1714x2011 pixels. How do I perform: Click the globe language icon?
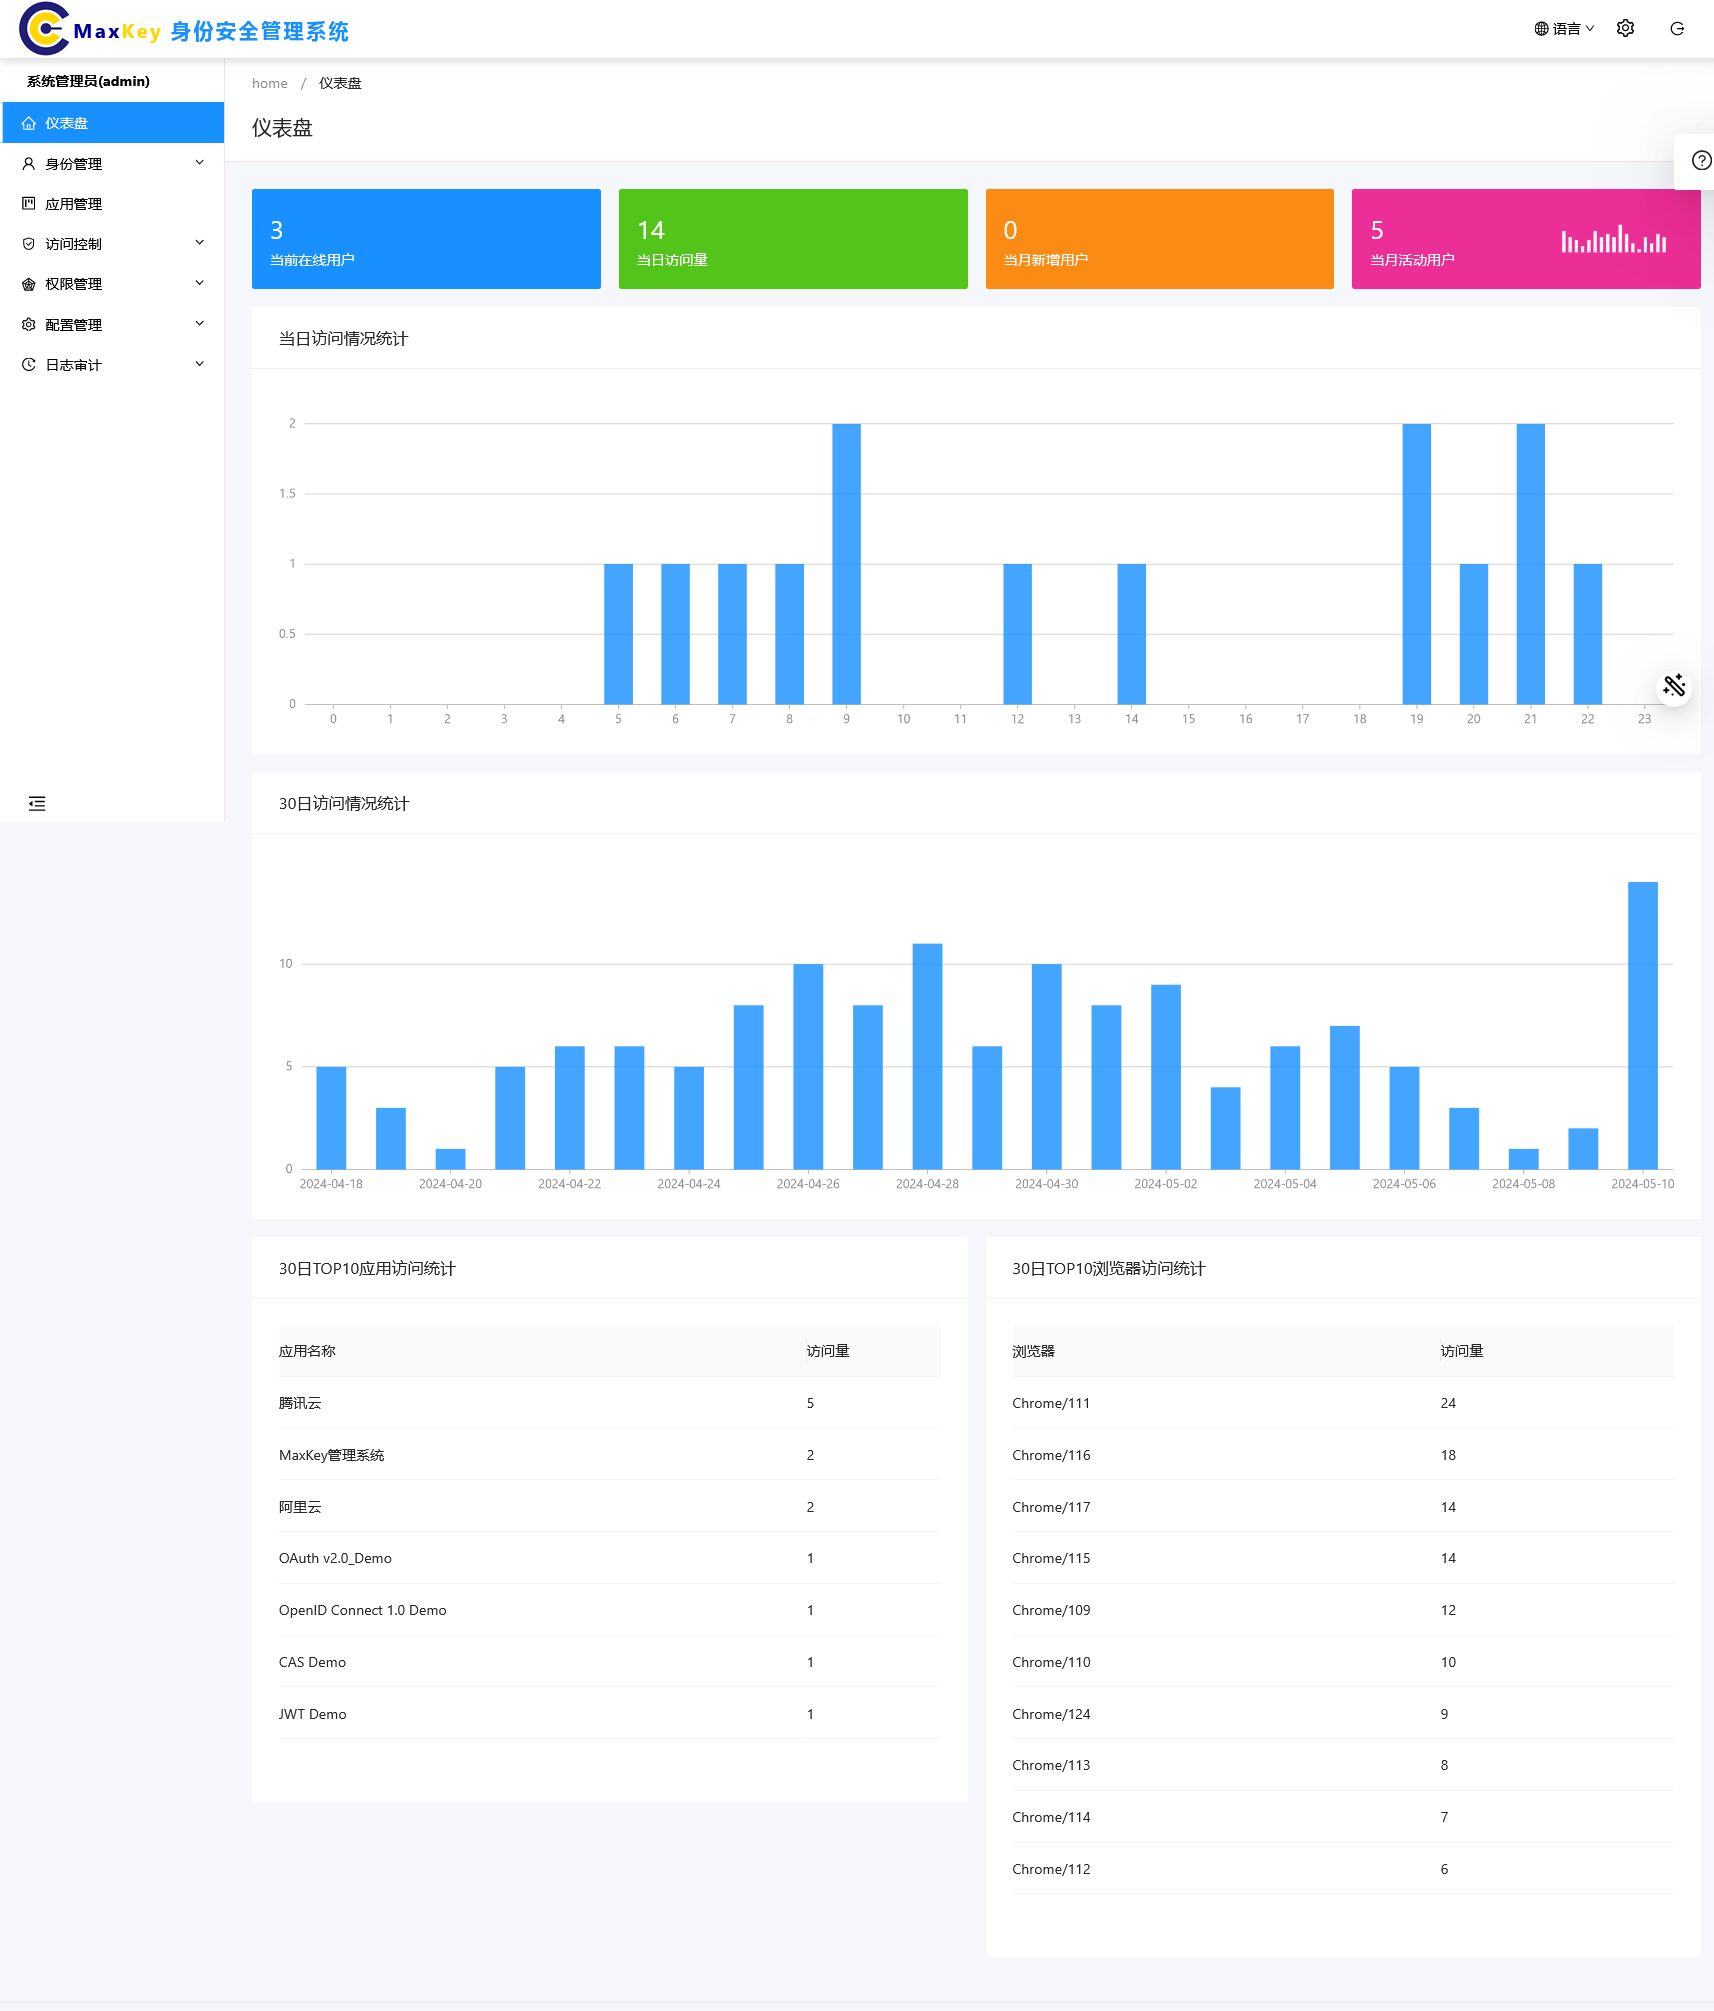[x=1541, y=29]
